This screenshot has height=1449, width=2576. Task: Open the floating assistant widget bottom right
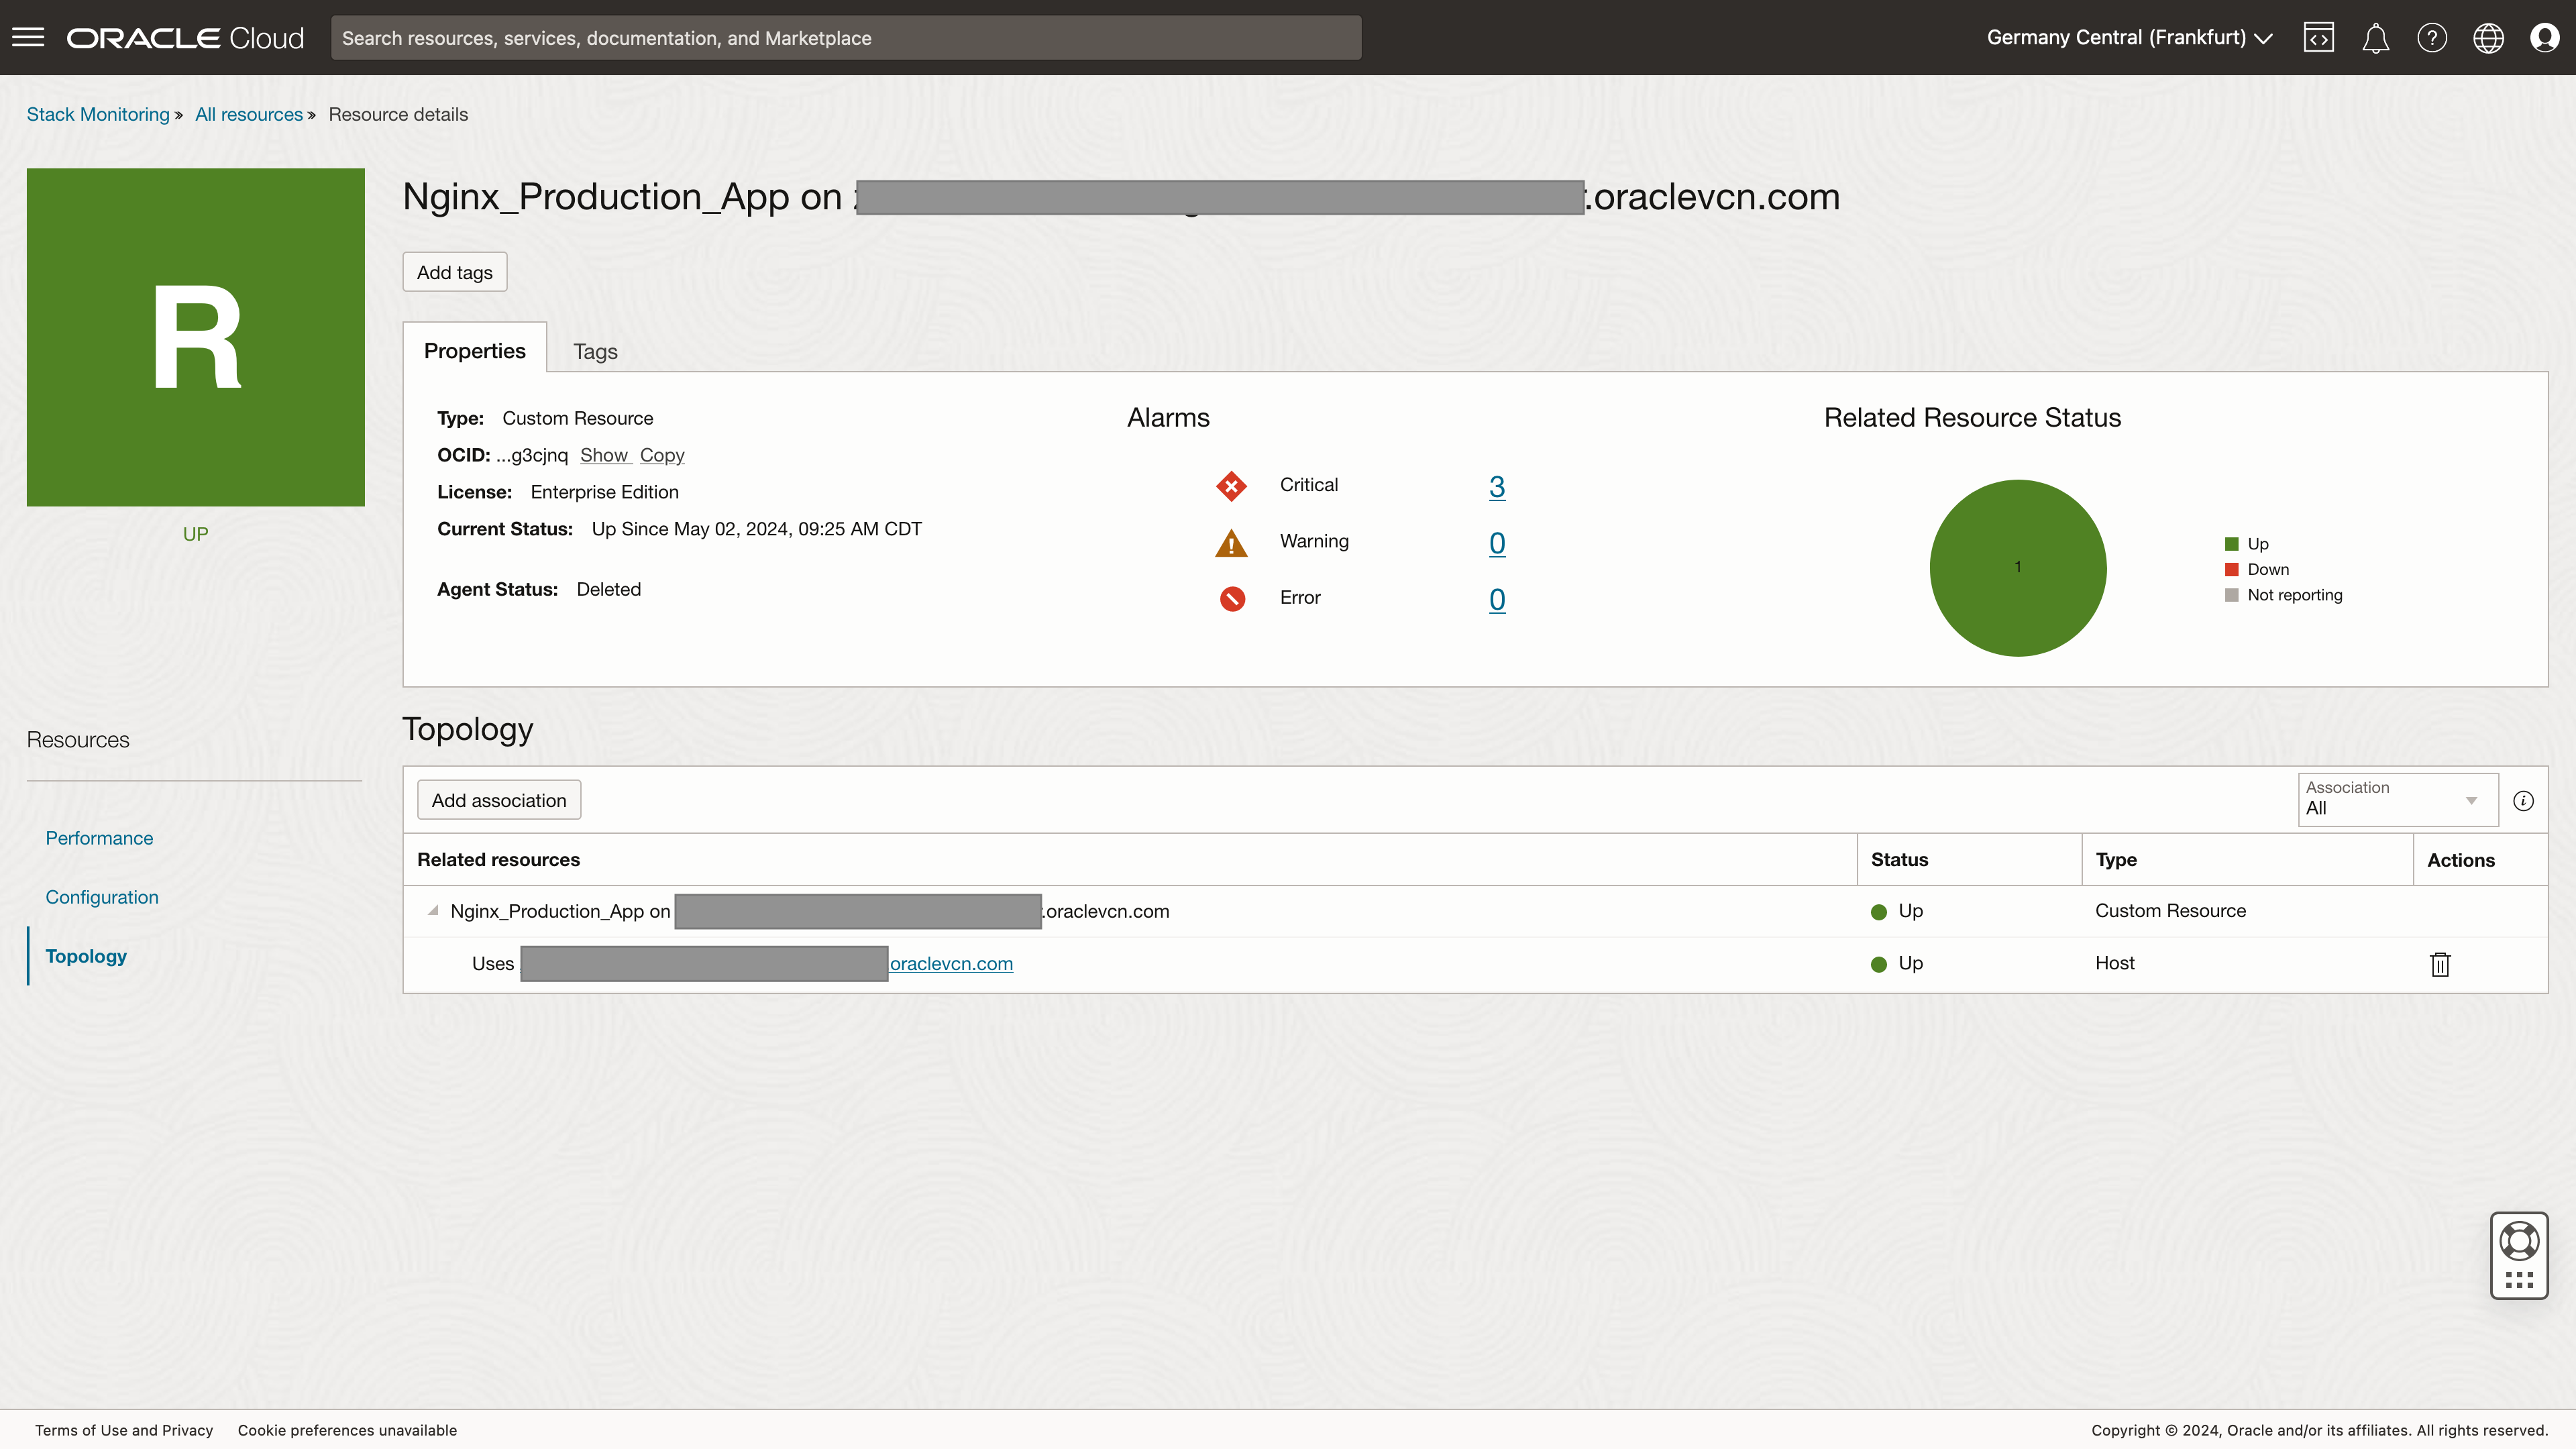pos(2519,1256)
